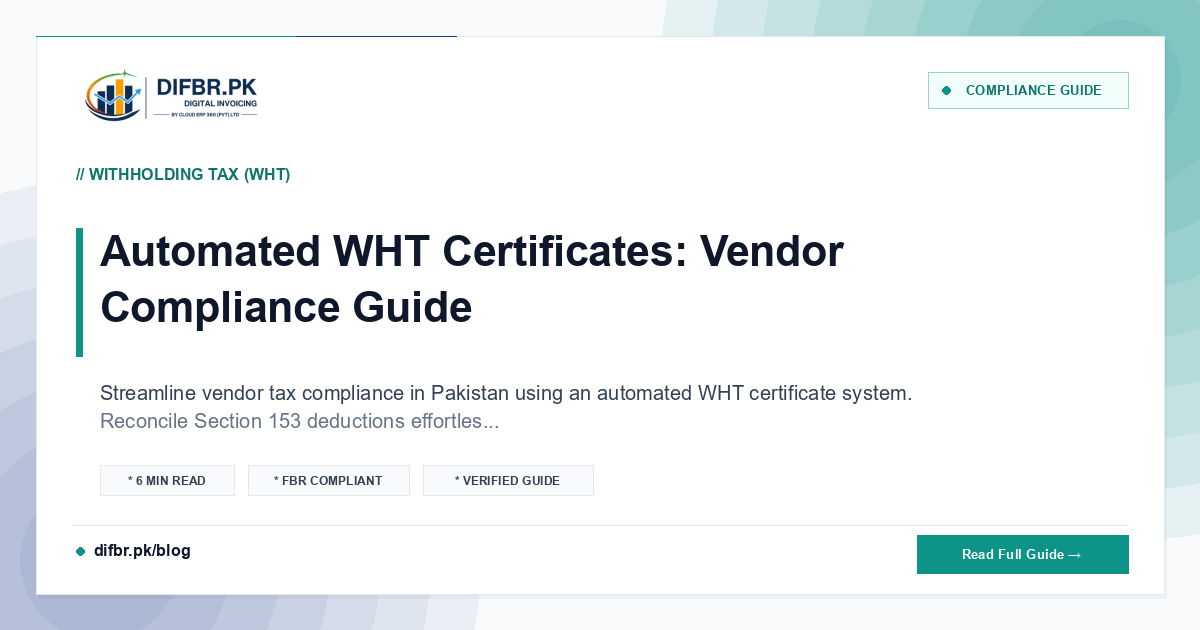Click the Automated WHT Certificates headline

point(472,278)
